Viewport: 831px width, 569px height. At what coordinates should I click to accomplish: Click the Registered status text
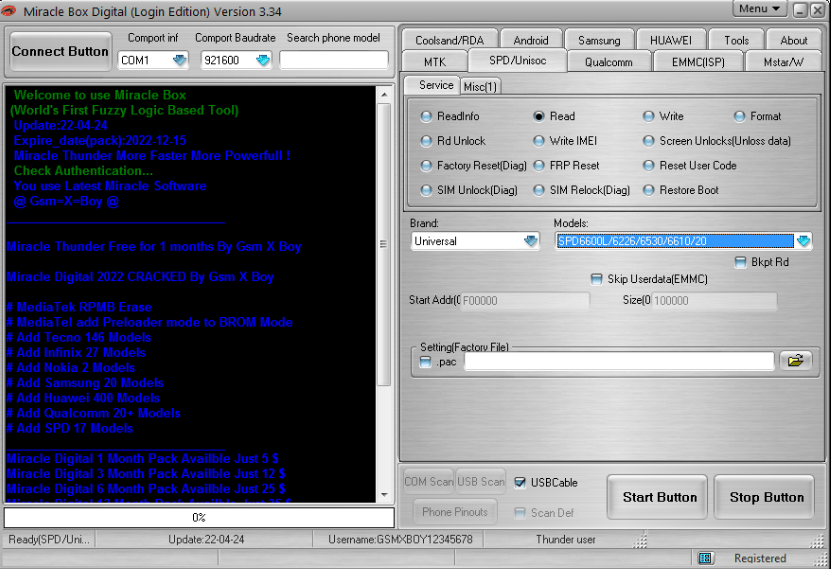(x=759, y=558)
